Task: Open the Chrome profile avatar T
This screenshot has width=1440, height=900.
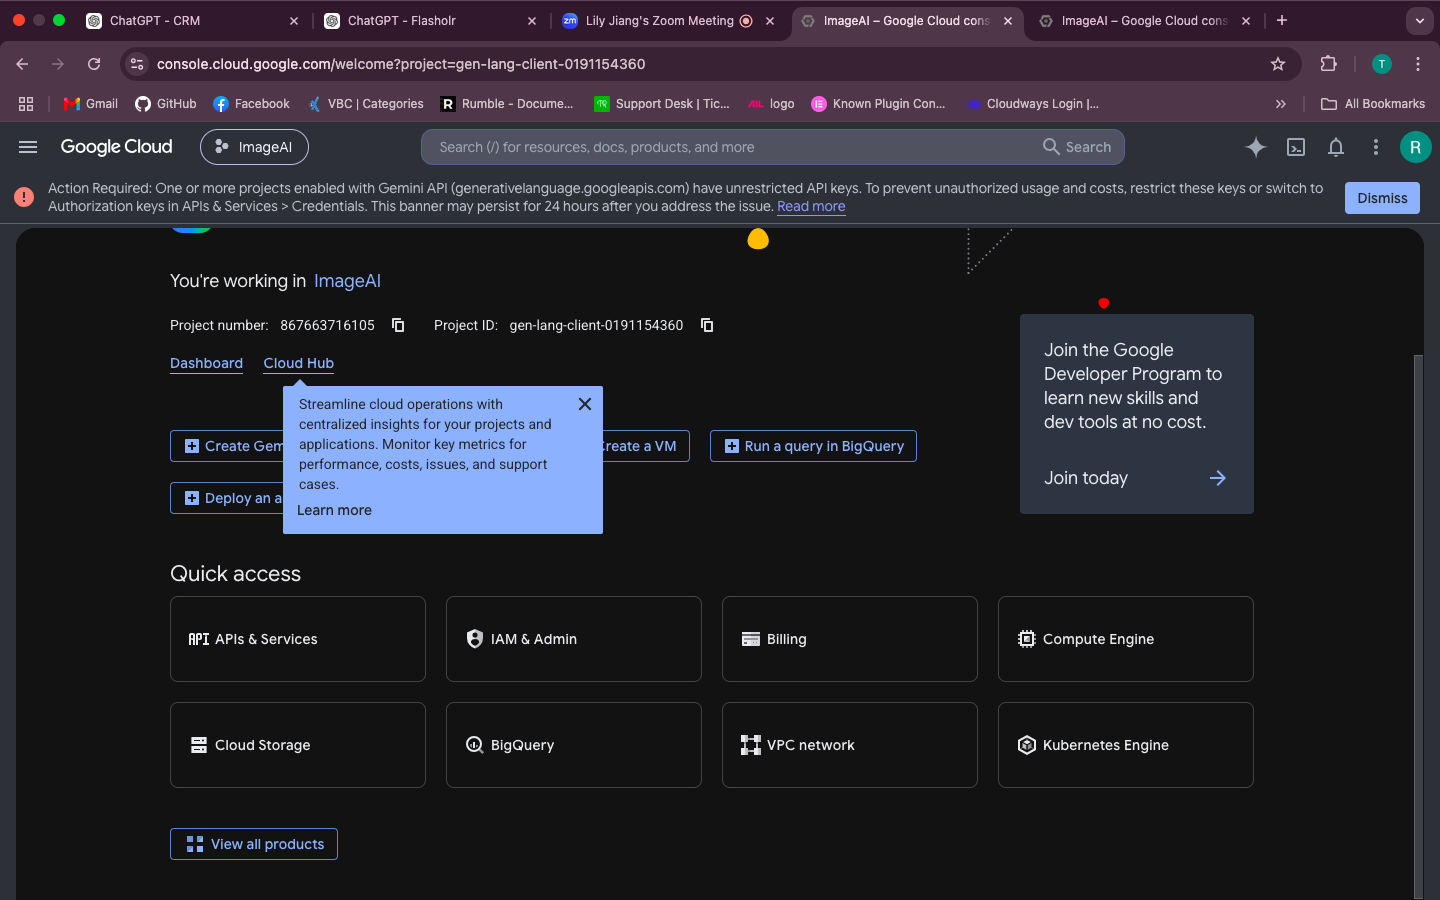Action: 1382,64
